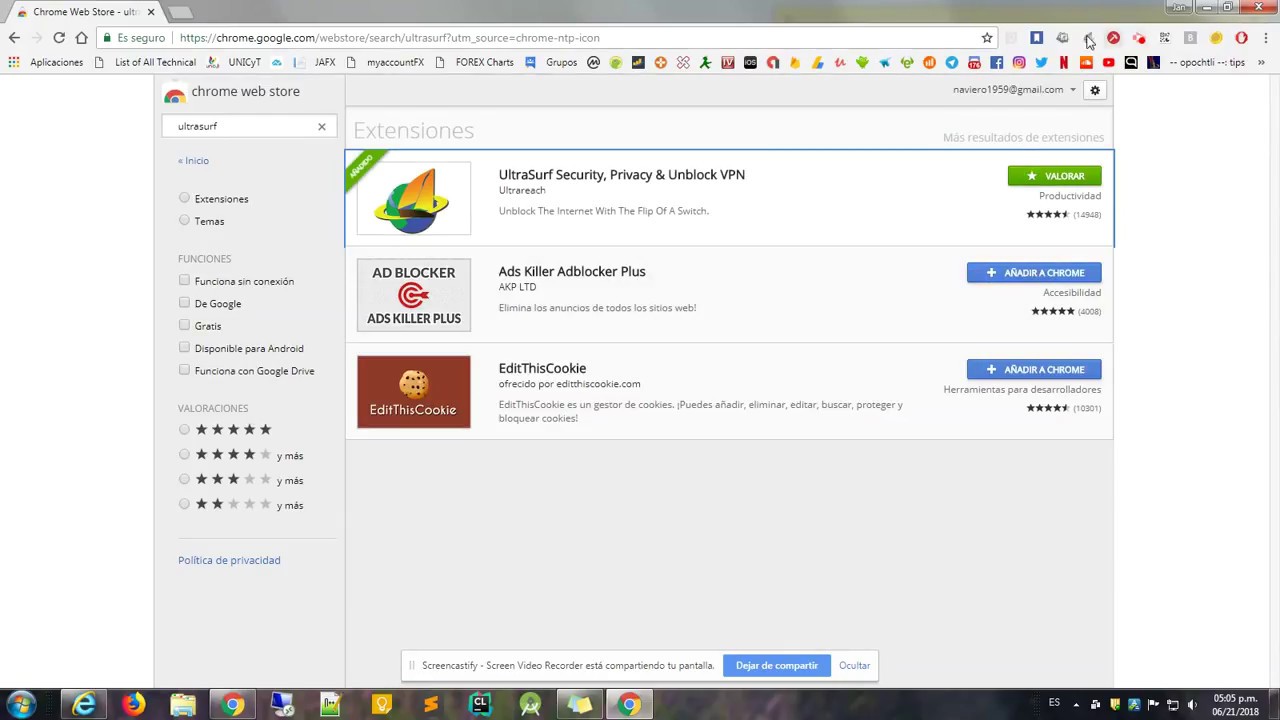Viewport: 1280px width, 720px height.
Task: Open the JAFX bookmark
Action: (x=314, y=62)
